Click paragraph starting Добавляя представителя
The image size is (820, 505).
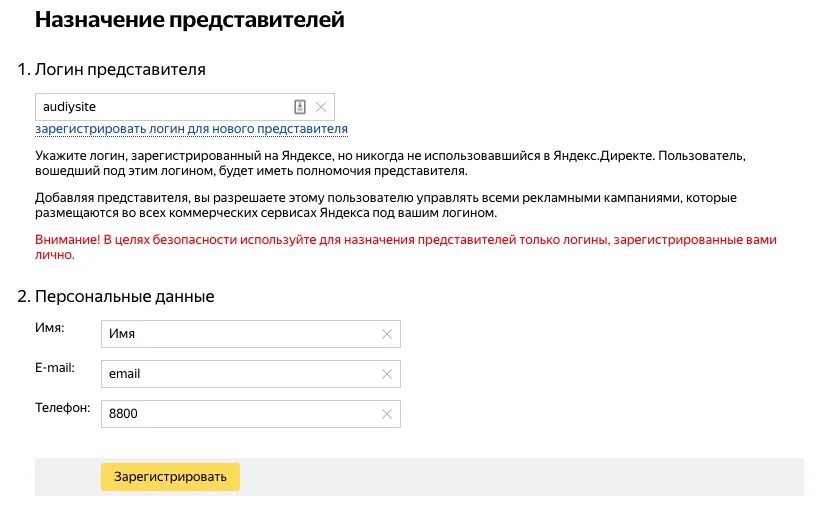tap(386, 205)
